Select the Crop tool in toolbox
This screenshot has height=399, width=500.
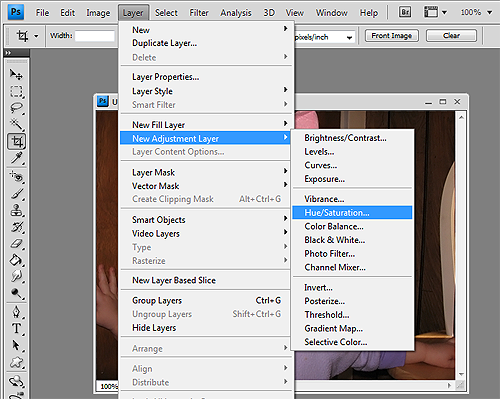[17, 142]
